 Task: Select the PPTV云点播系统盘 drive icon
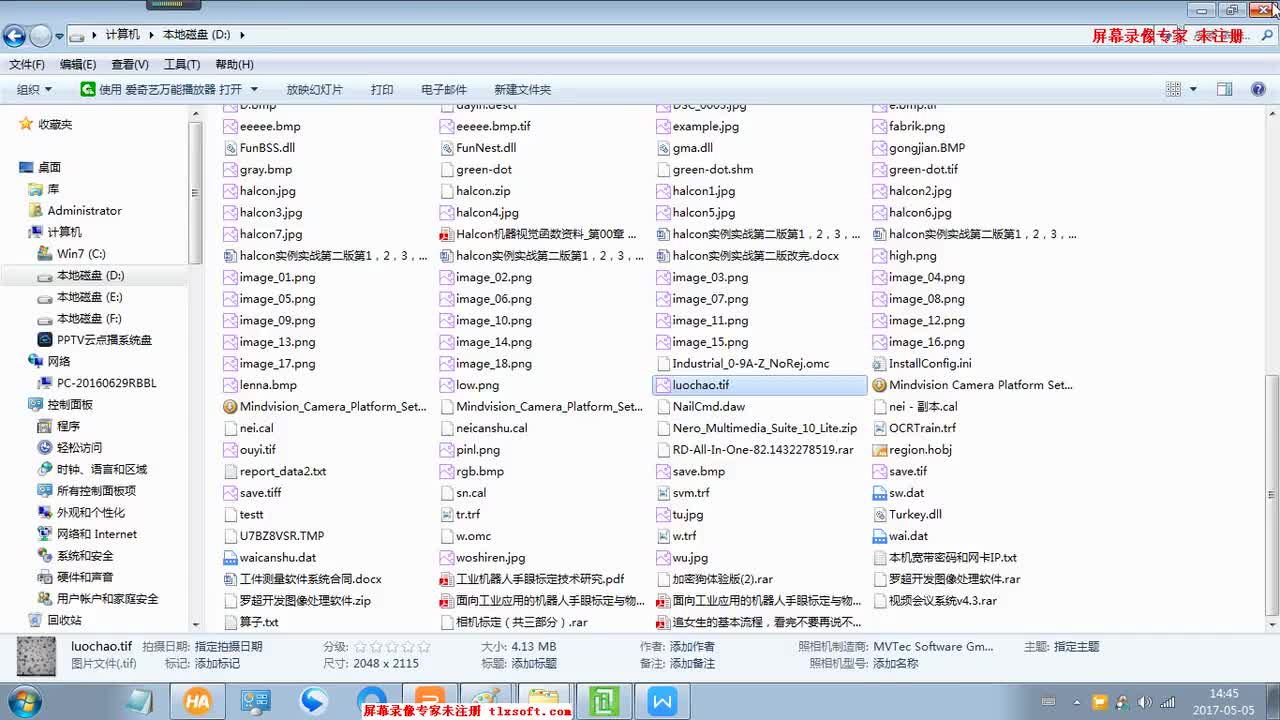(45, 340)
